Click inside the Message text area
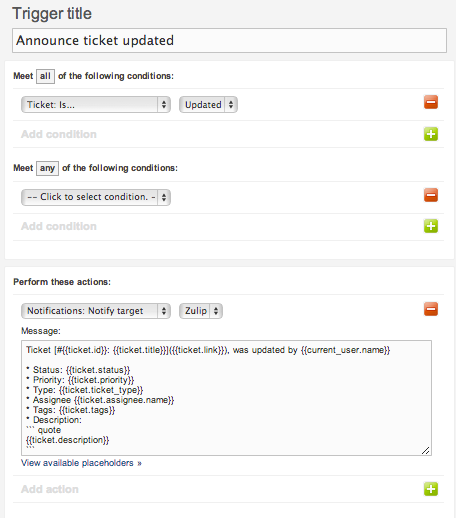This screenshot has width=456, height=518. click(226, 398)
